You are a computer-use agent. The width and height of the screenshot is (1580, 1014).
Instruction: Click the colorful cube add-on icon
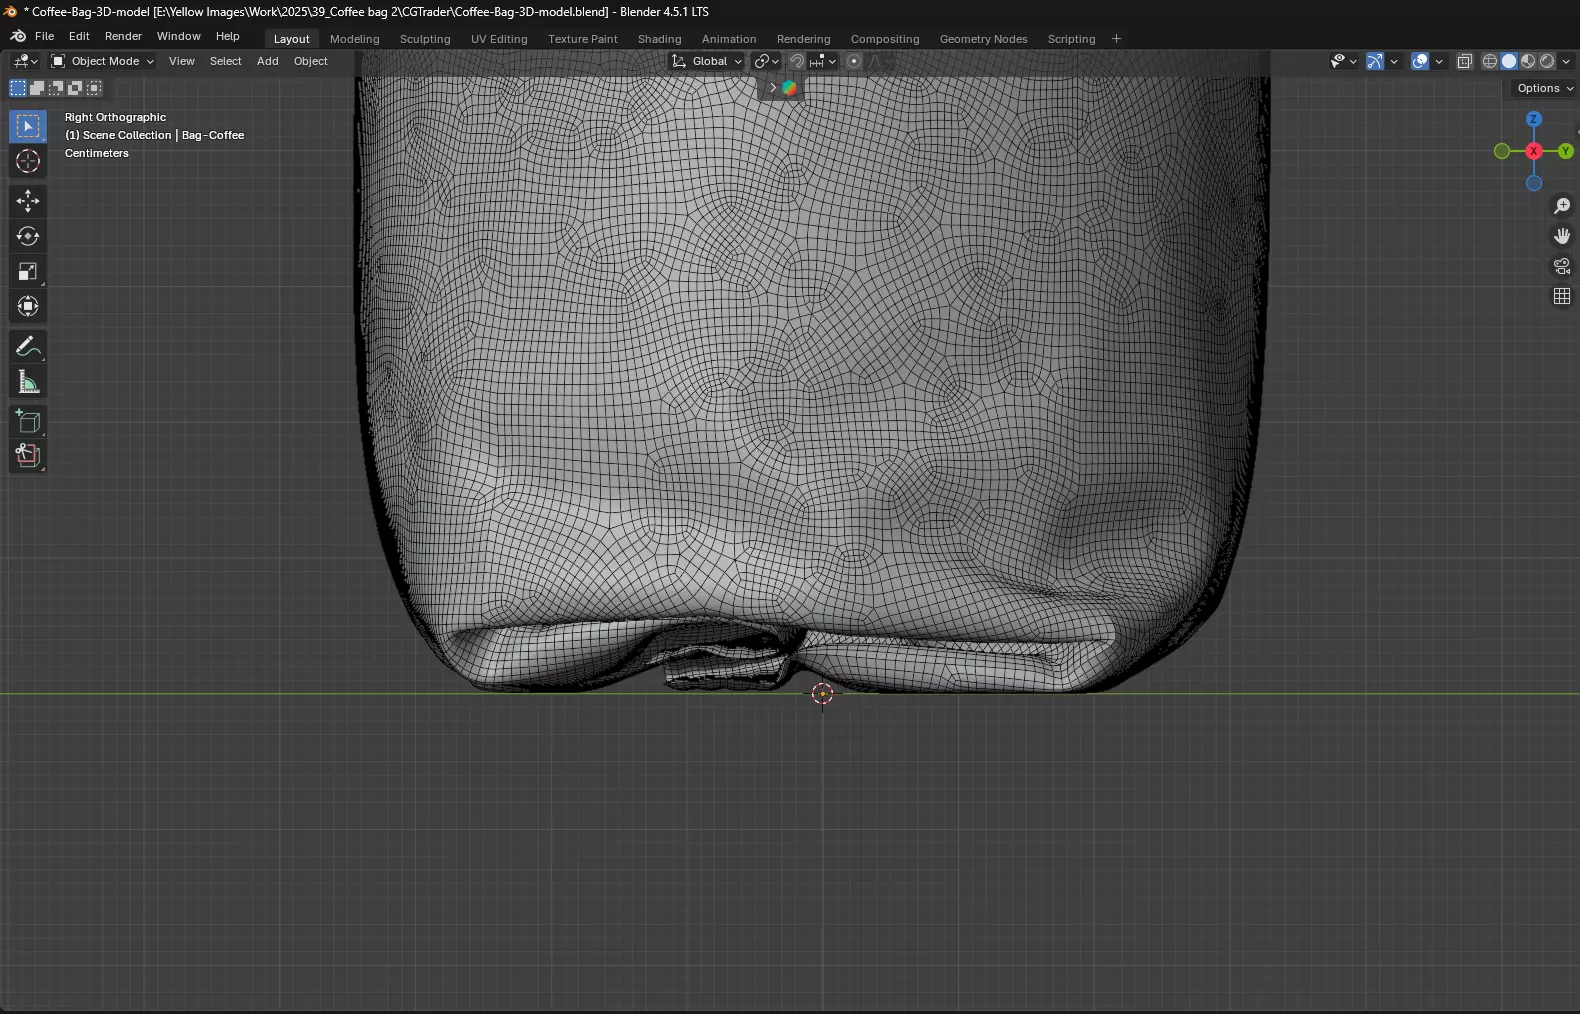point(789,88)
